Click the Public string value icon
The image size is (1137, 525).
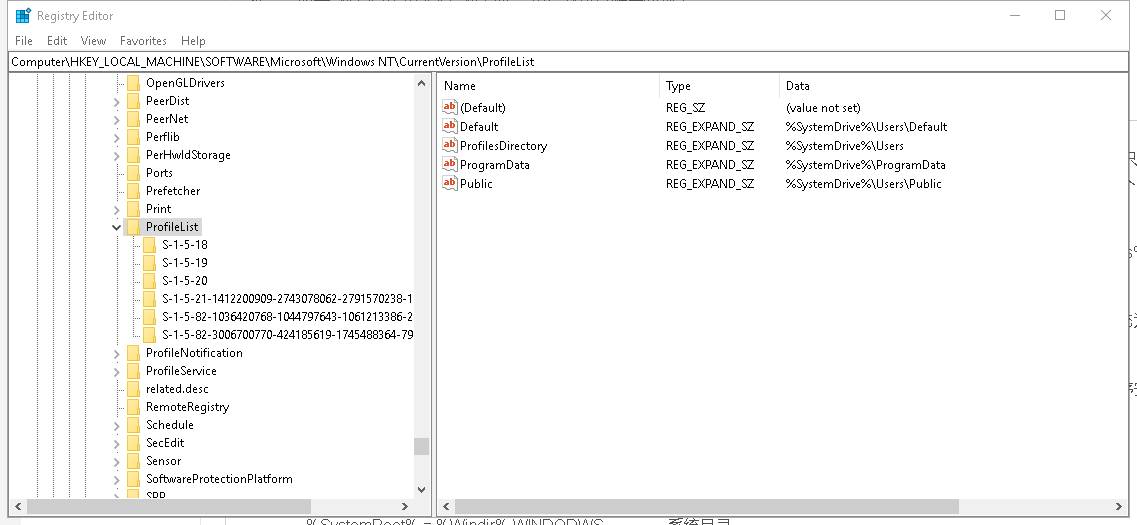tap(450, 183)
